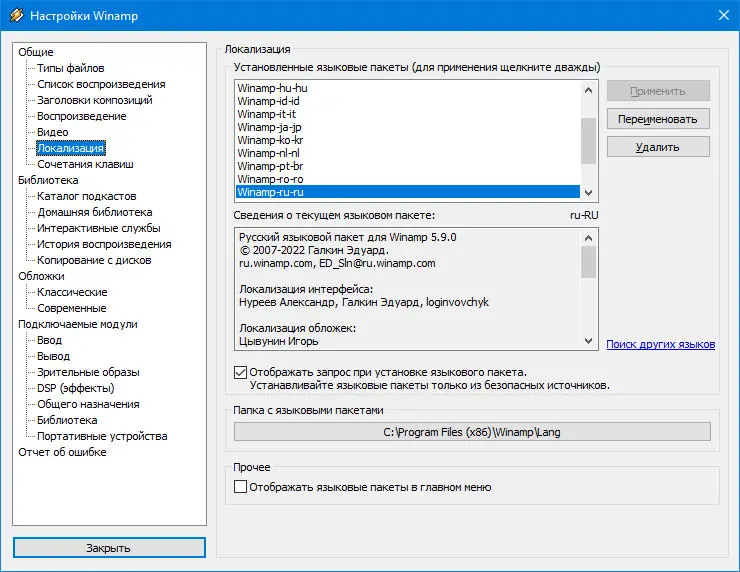Select Сочетания клавиш in the settings tree

[85, 164]
